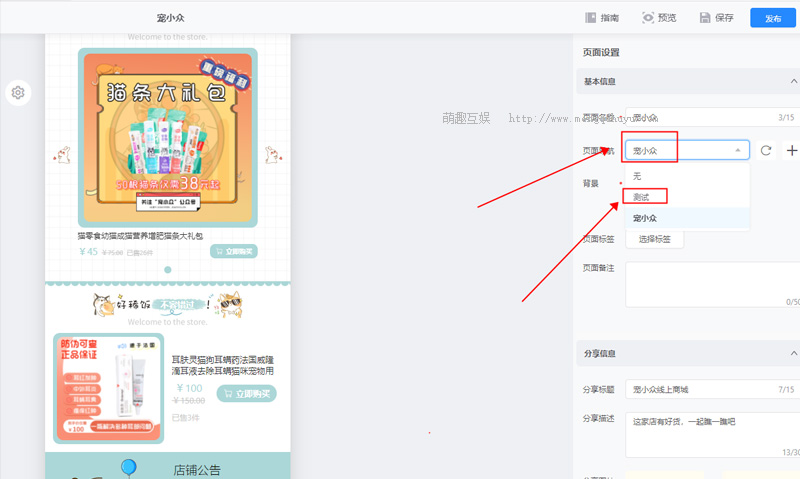This screenshot has width=800, height=479.
Task: Click the 页面名称 input field
Action: pyautogui.click(x=712, y=117)
